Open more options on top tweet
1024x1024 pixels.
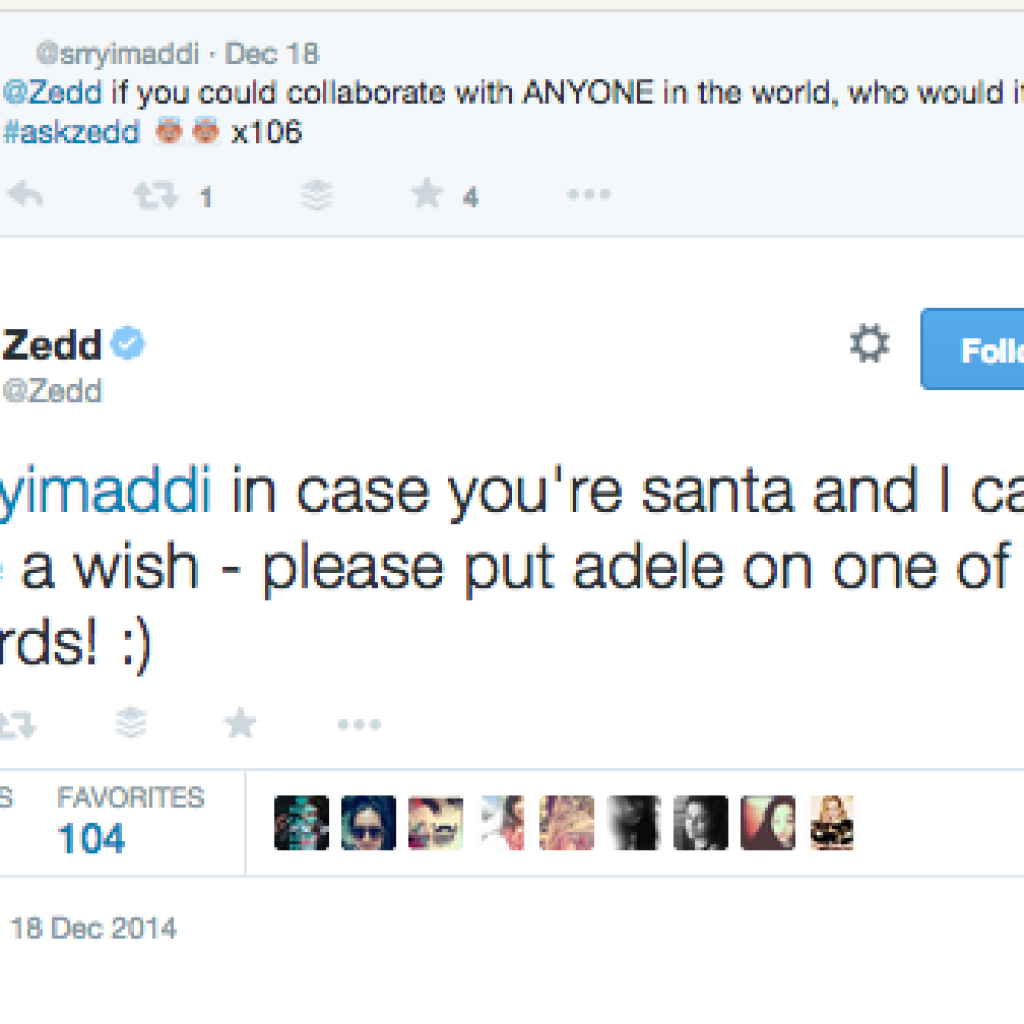588,195
